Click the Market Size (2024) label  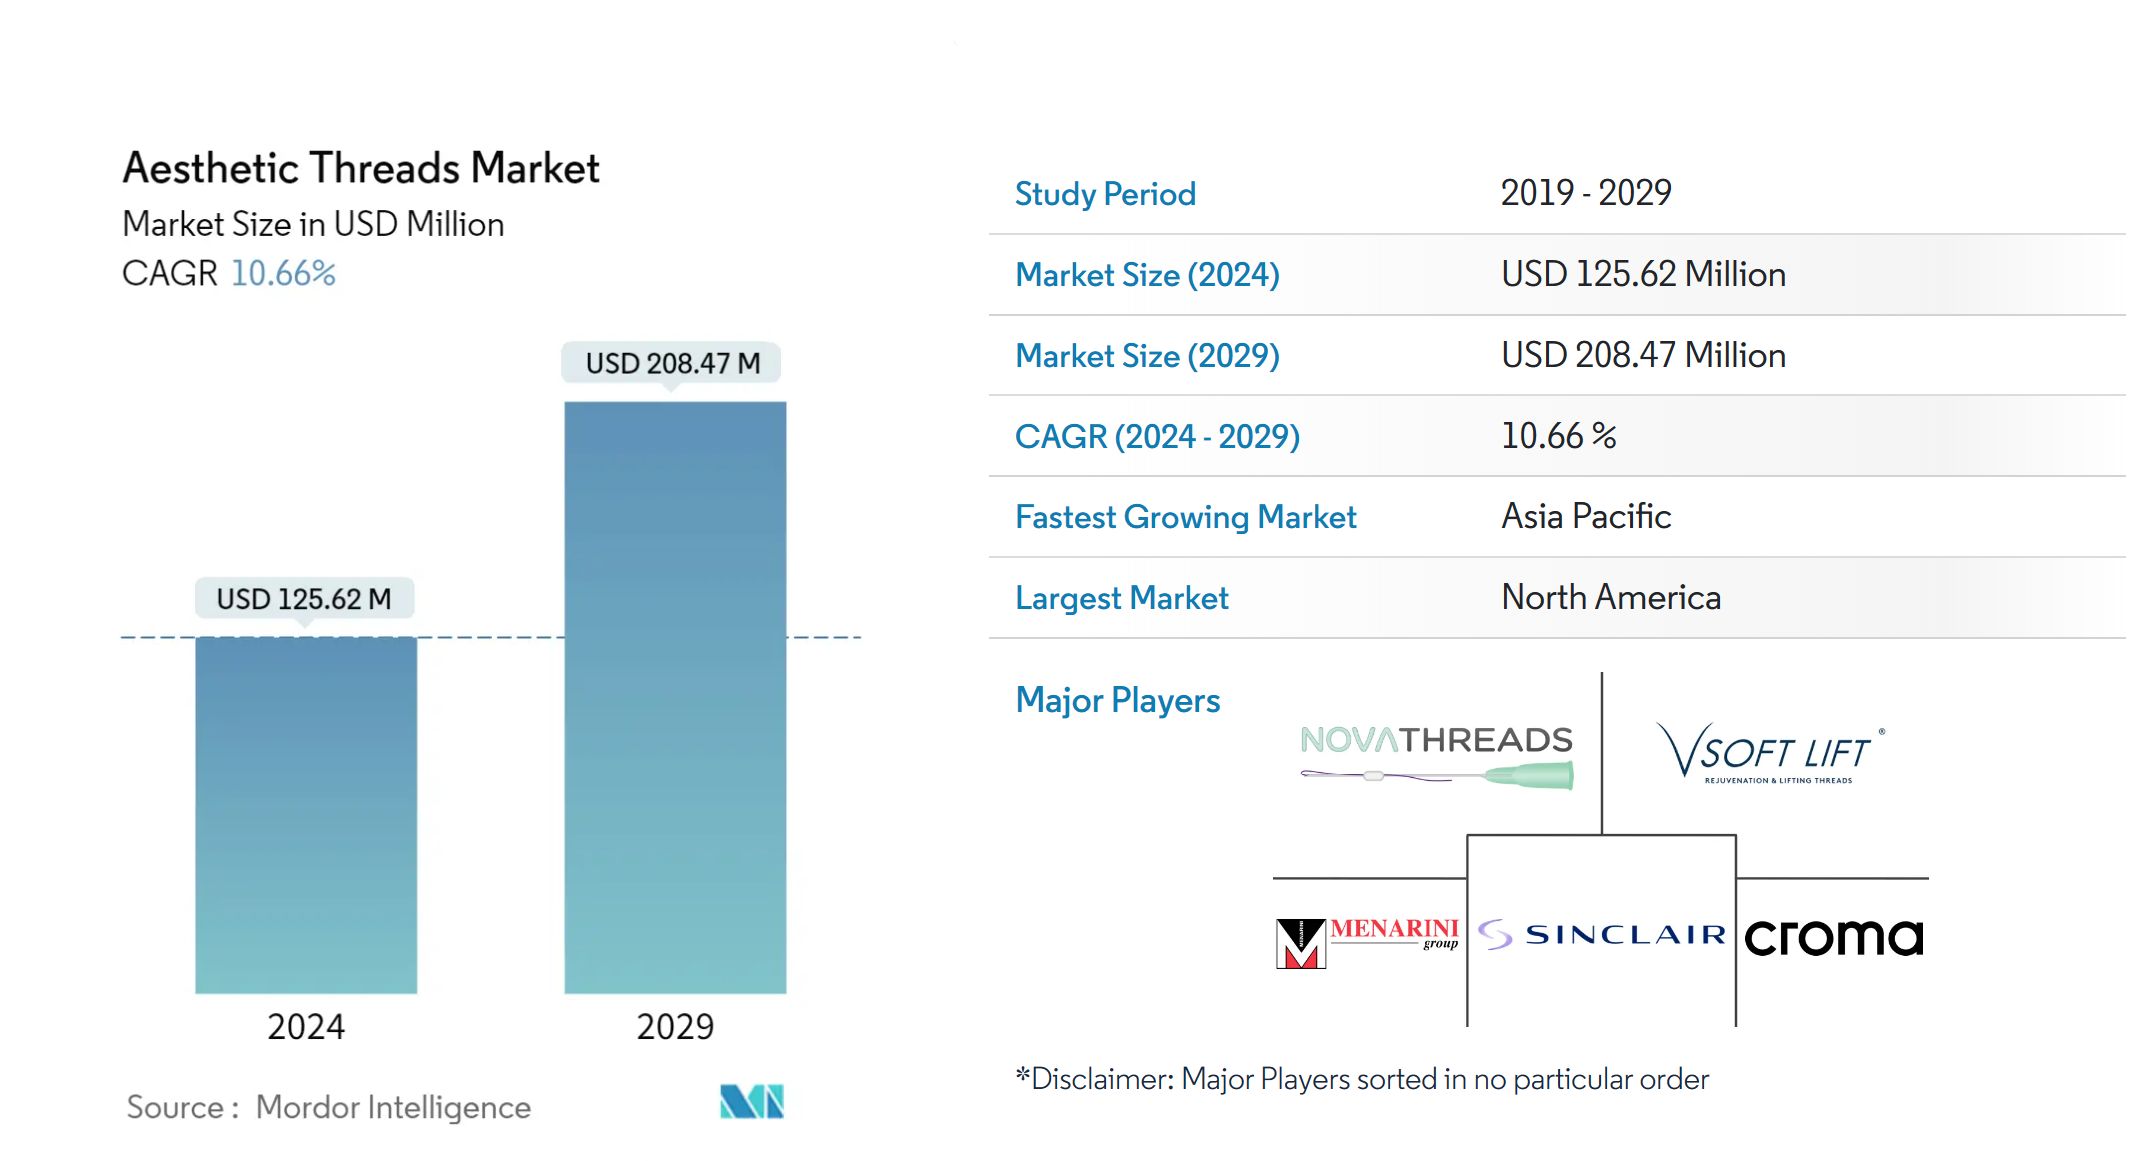click(1147, 274)
